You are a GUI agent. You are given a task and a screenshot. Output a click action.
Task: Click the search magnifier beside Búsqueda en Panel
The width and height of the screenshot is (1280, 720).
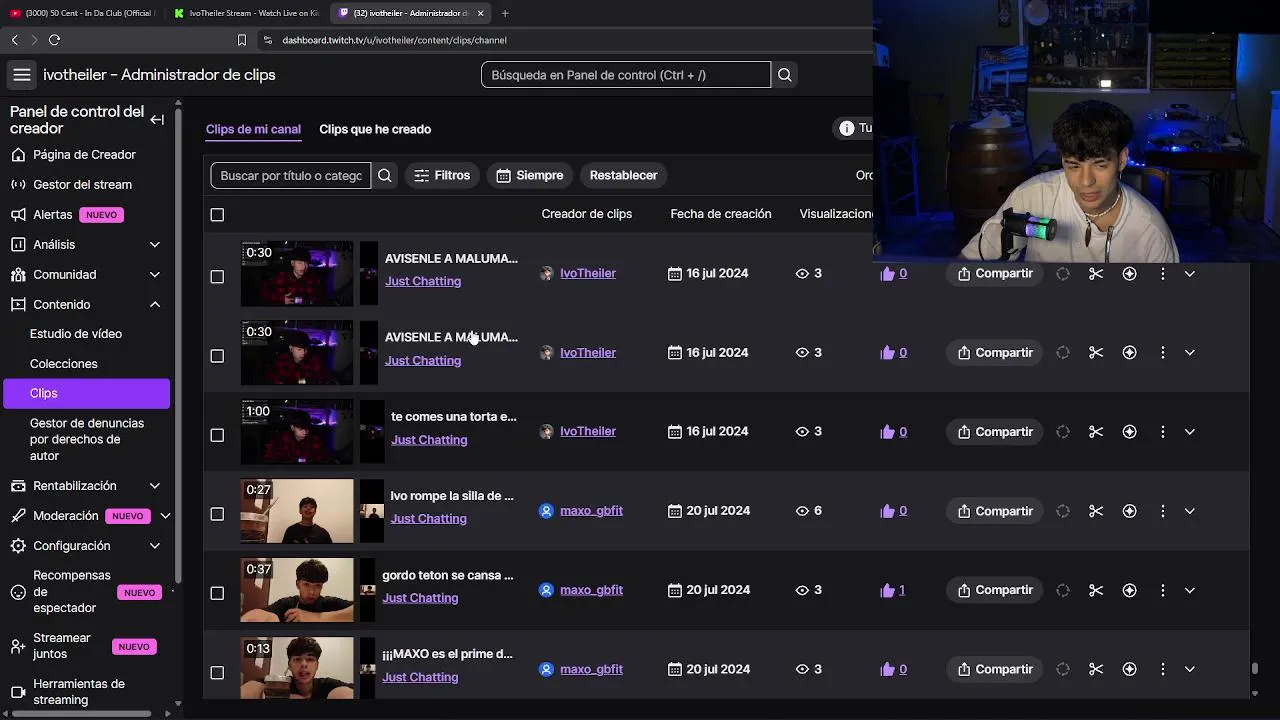pyautogui.click(x=785, y=75)
